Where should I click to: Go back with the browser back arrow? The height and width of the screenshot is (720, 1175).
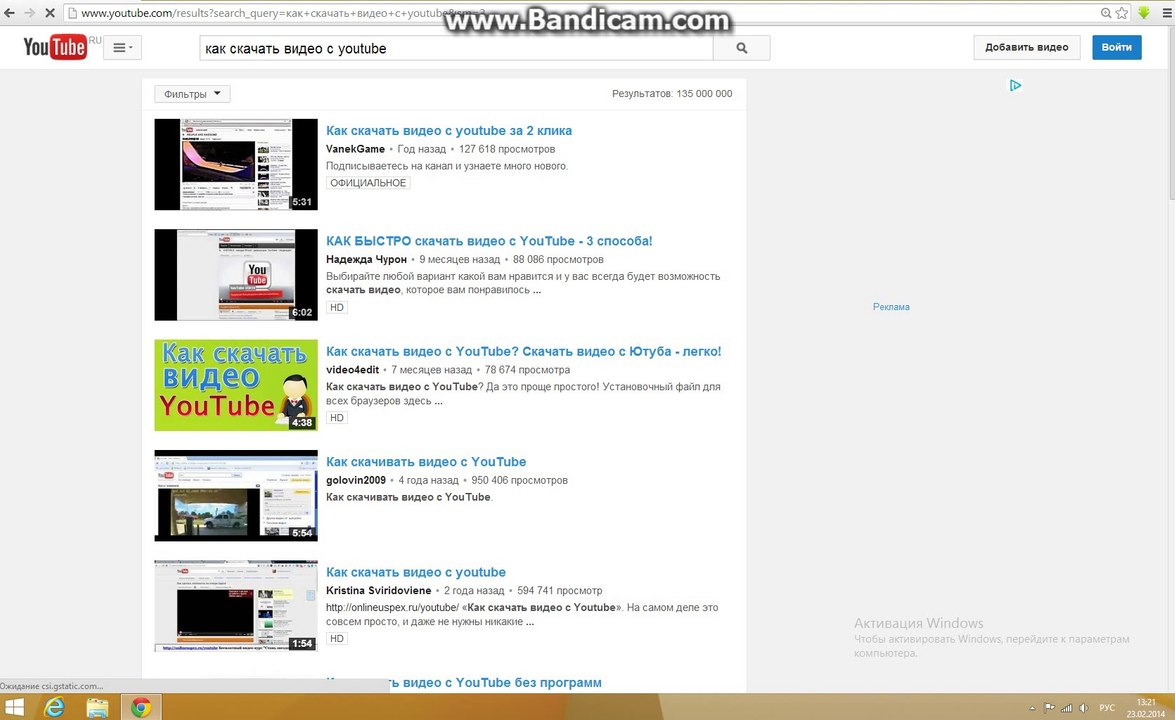[x=9, y=13]
